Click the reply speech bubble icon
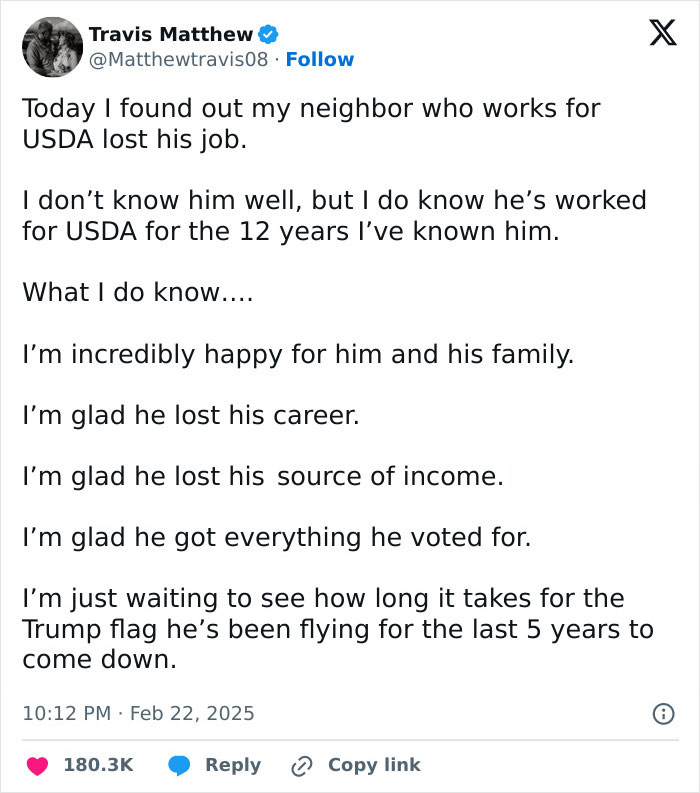Viewport: 700px width, 793px height. 180,765
